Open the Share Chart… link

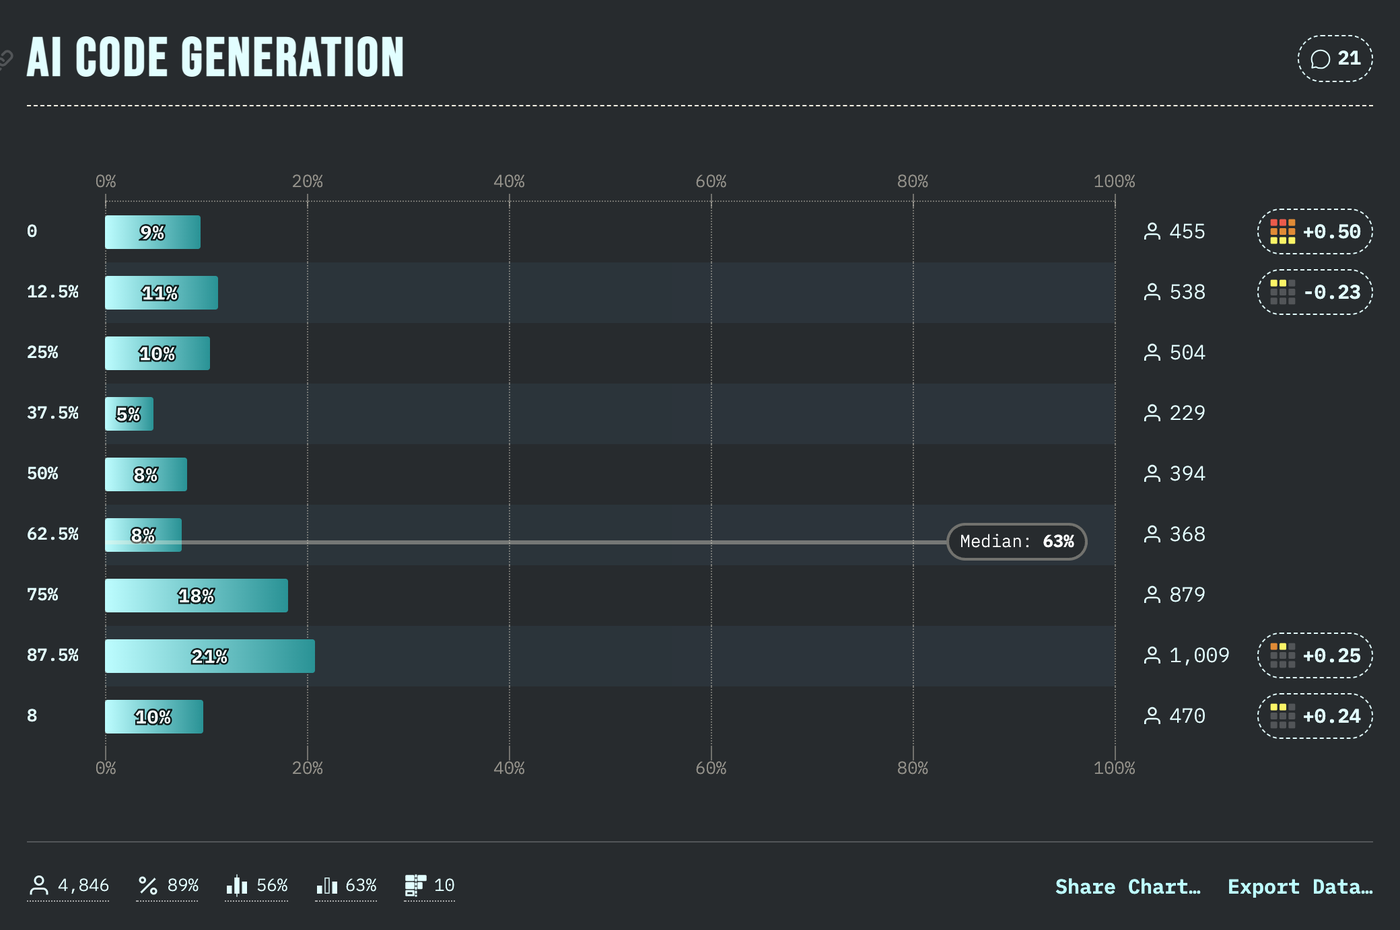click(1128, 887)
